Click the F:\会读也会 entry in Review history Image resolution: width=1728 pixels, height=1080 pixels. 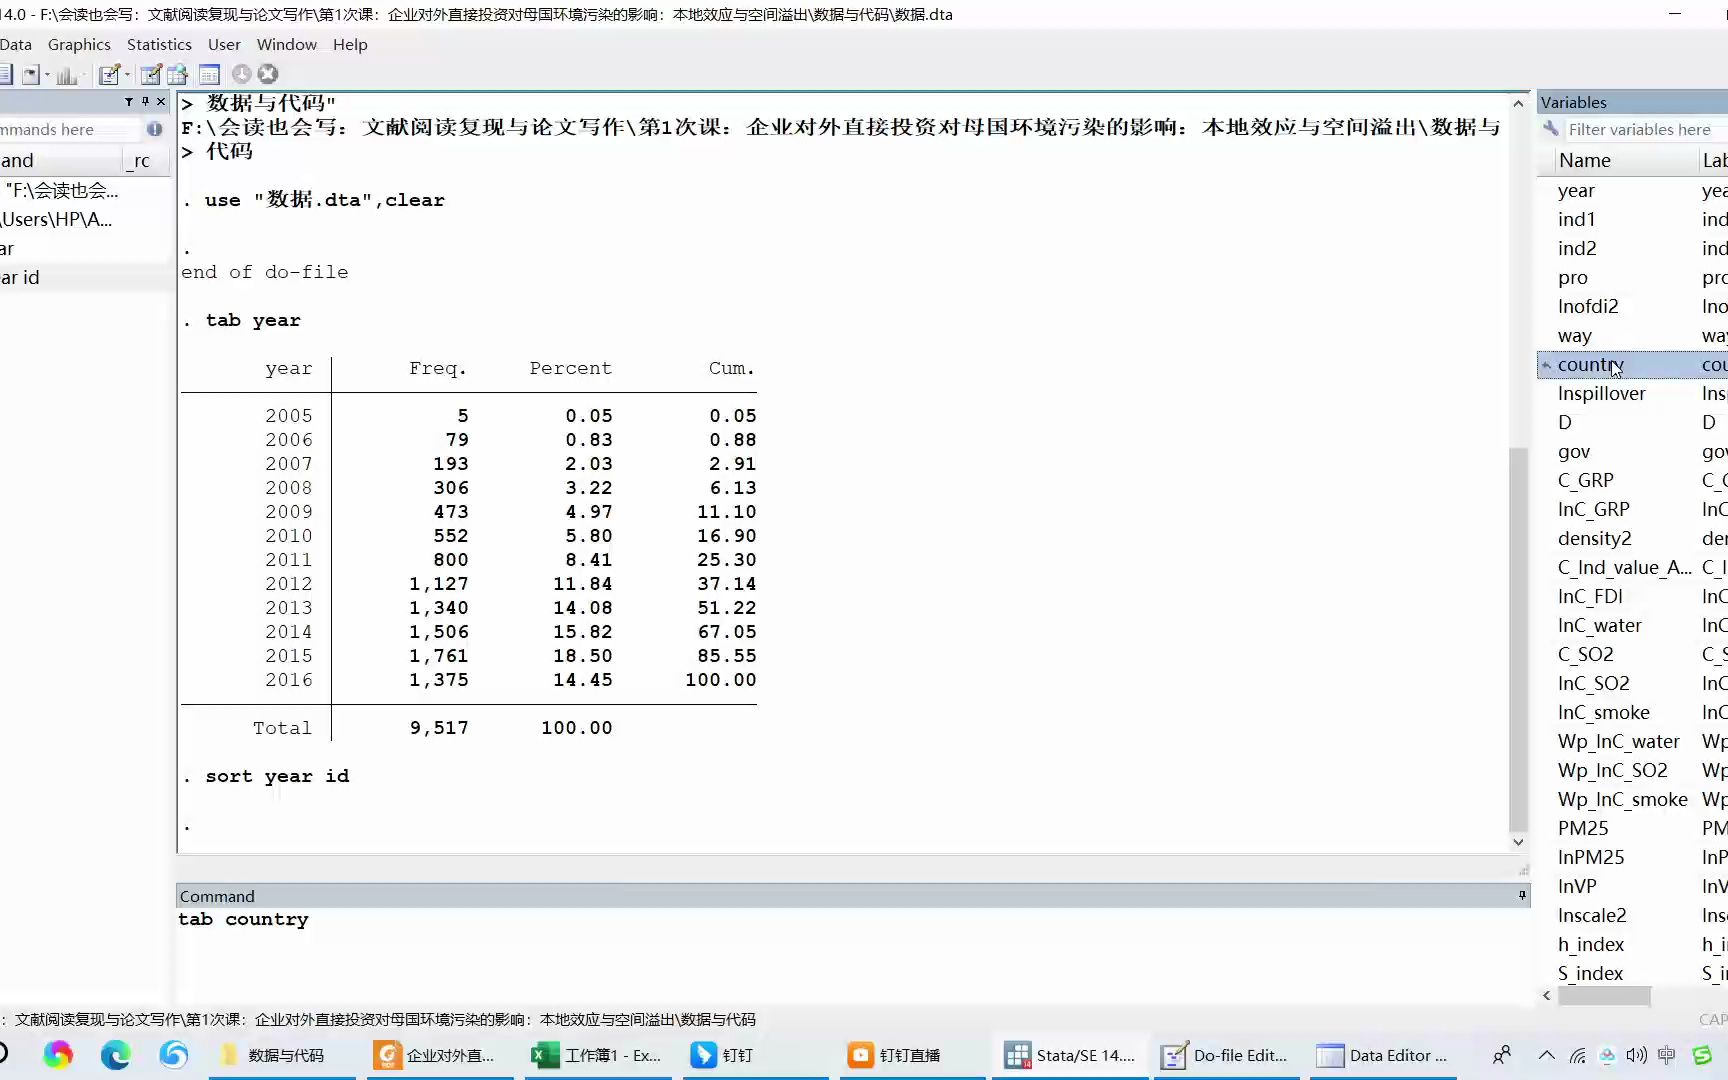click(85, 190)
